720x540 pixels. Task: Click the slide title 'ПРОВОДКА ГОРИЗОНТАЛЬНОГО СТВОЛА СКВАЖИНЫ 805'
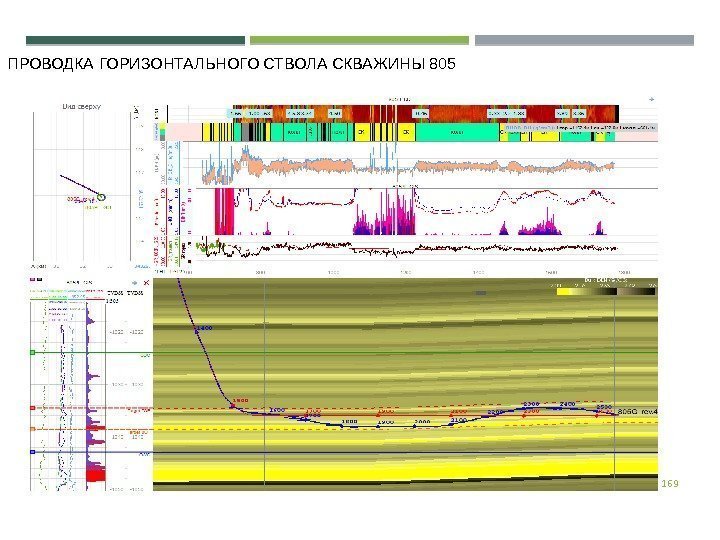pos(232,63)
